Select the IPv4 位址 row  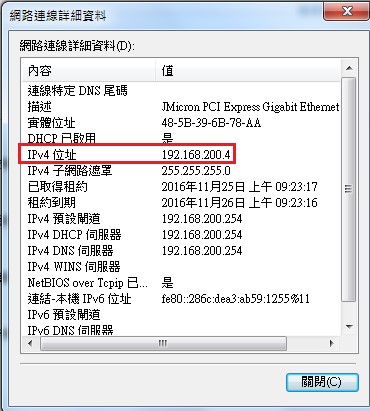click(181, 155)
